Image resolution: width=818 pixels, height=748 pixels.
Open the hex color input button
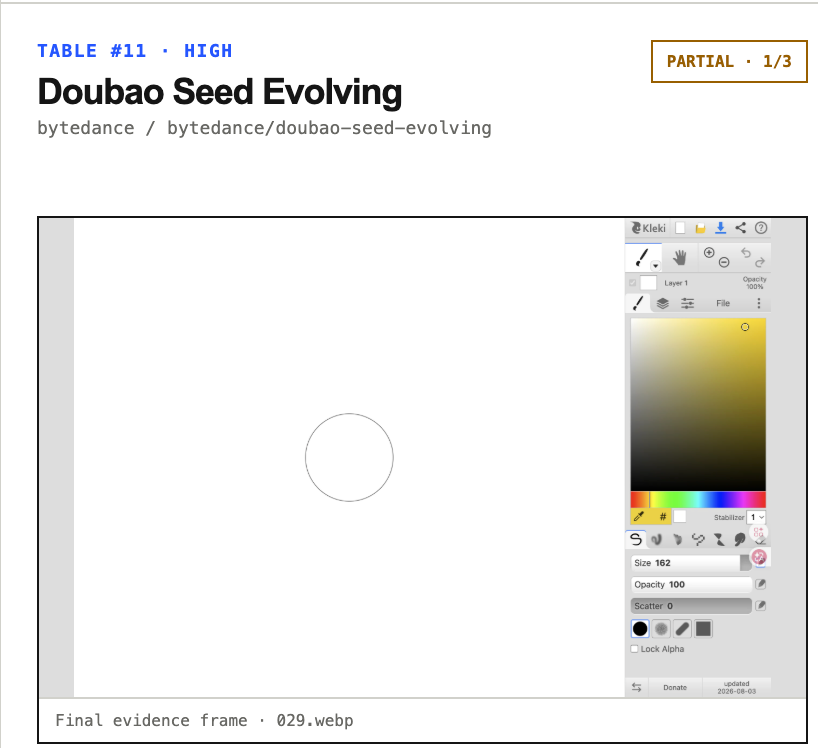point(662,516)
